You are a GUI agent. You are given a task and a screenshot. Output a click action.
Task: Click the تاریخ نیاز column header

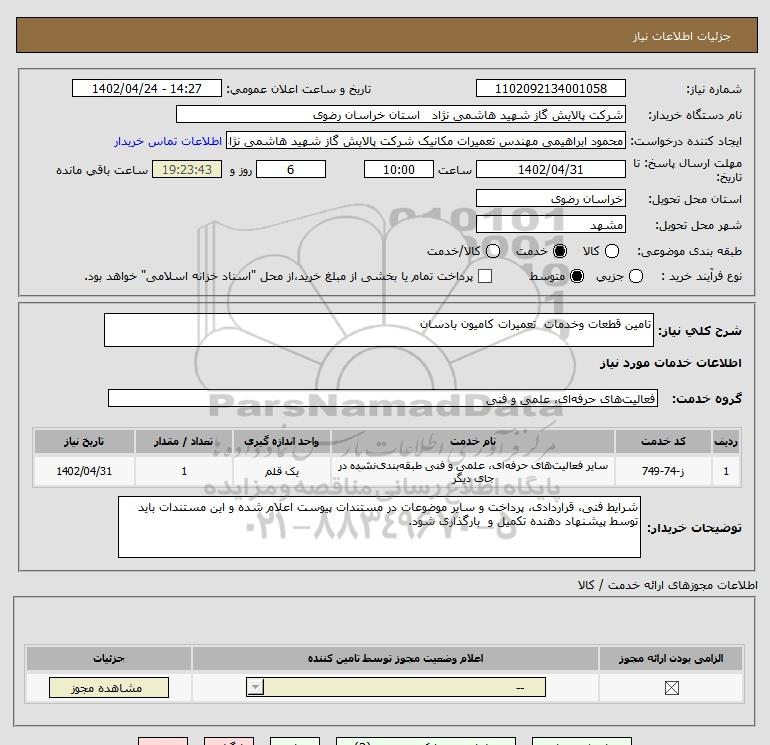click(84, 441)
